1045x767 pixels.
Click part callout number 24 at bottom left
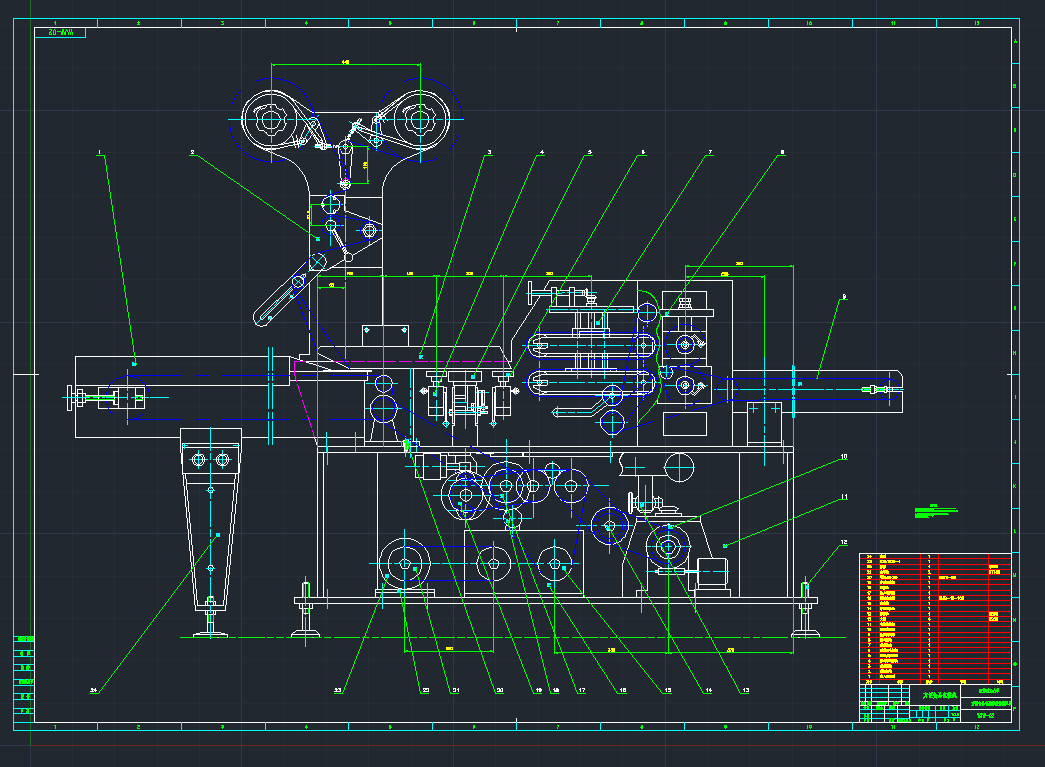click(x=94, y=690)
